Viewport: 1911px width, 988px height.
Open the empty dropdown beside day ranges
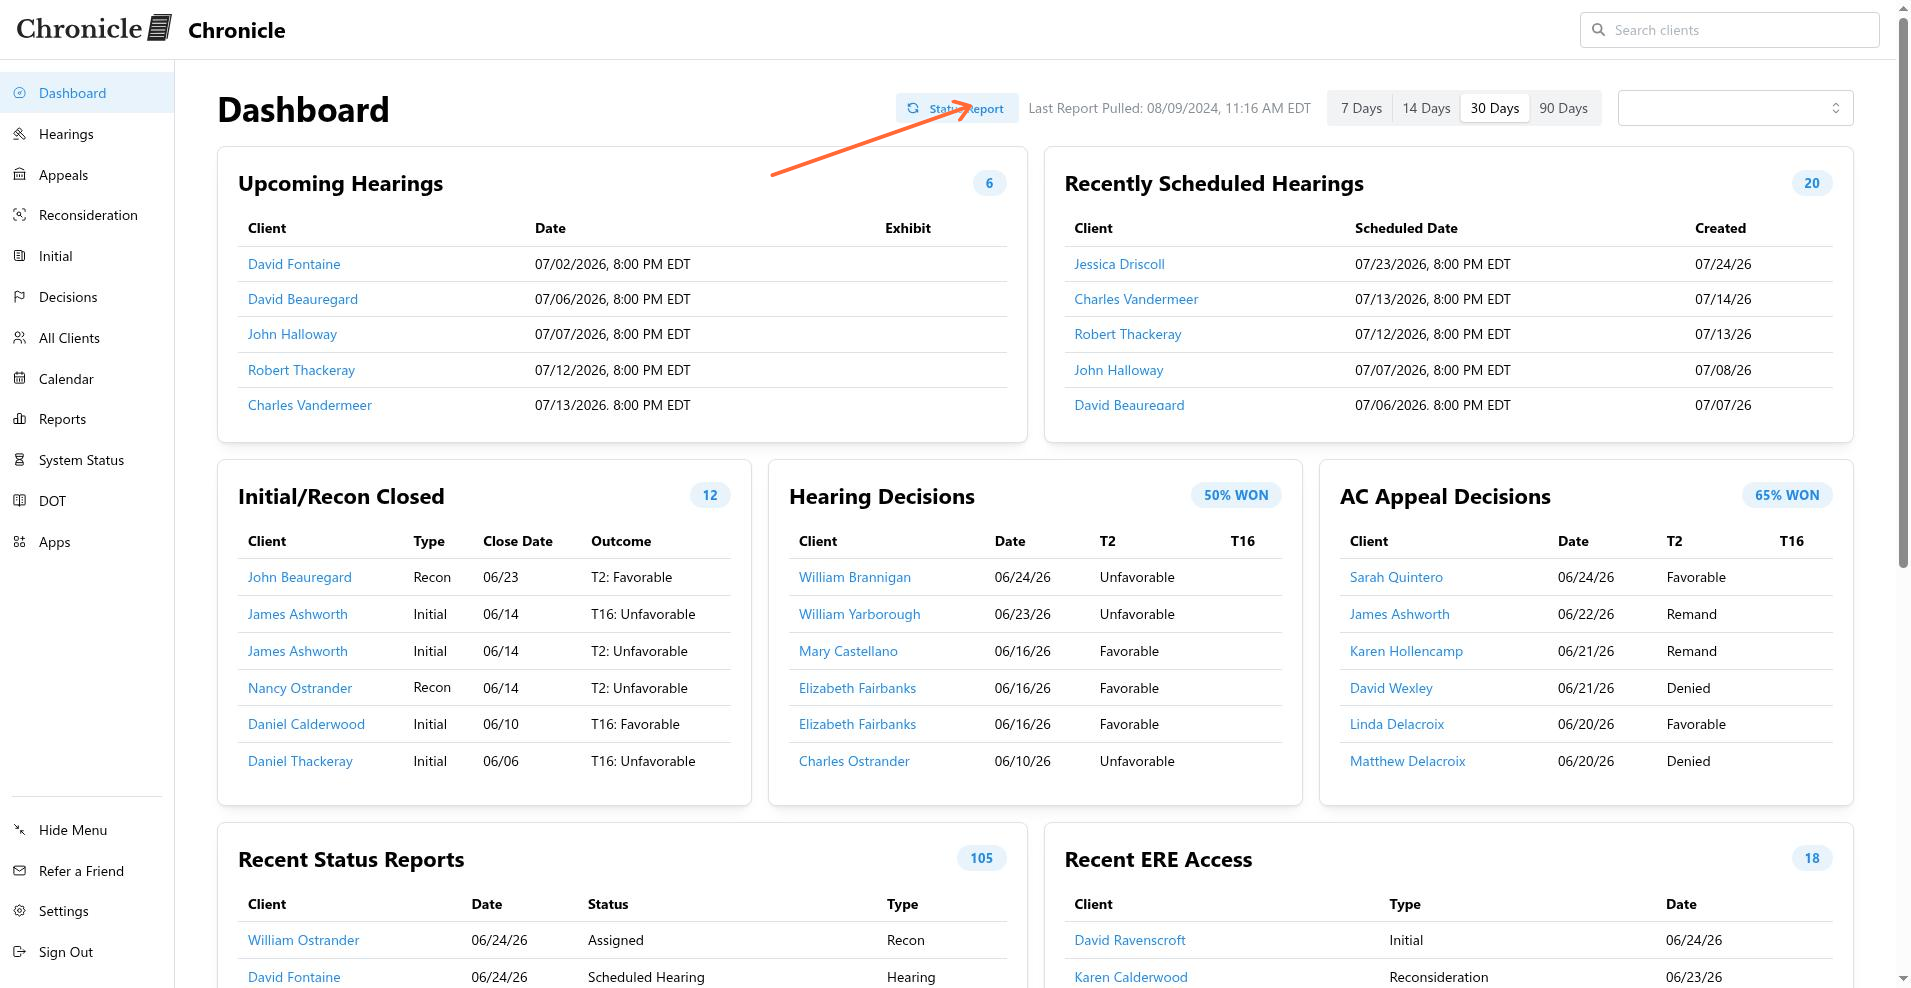point(1735,108)
